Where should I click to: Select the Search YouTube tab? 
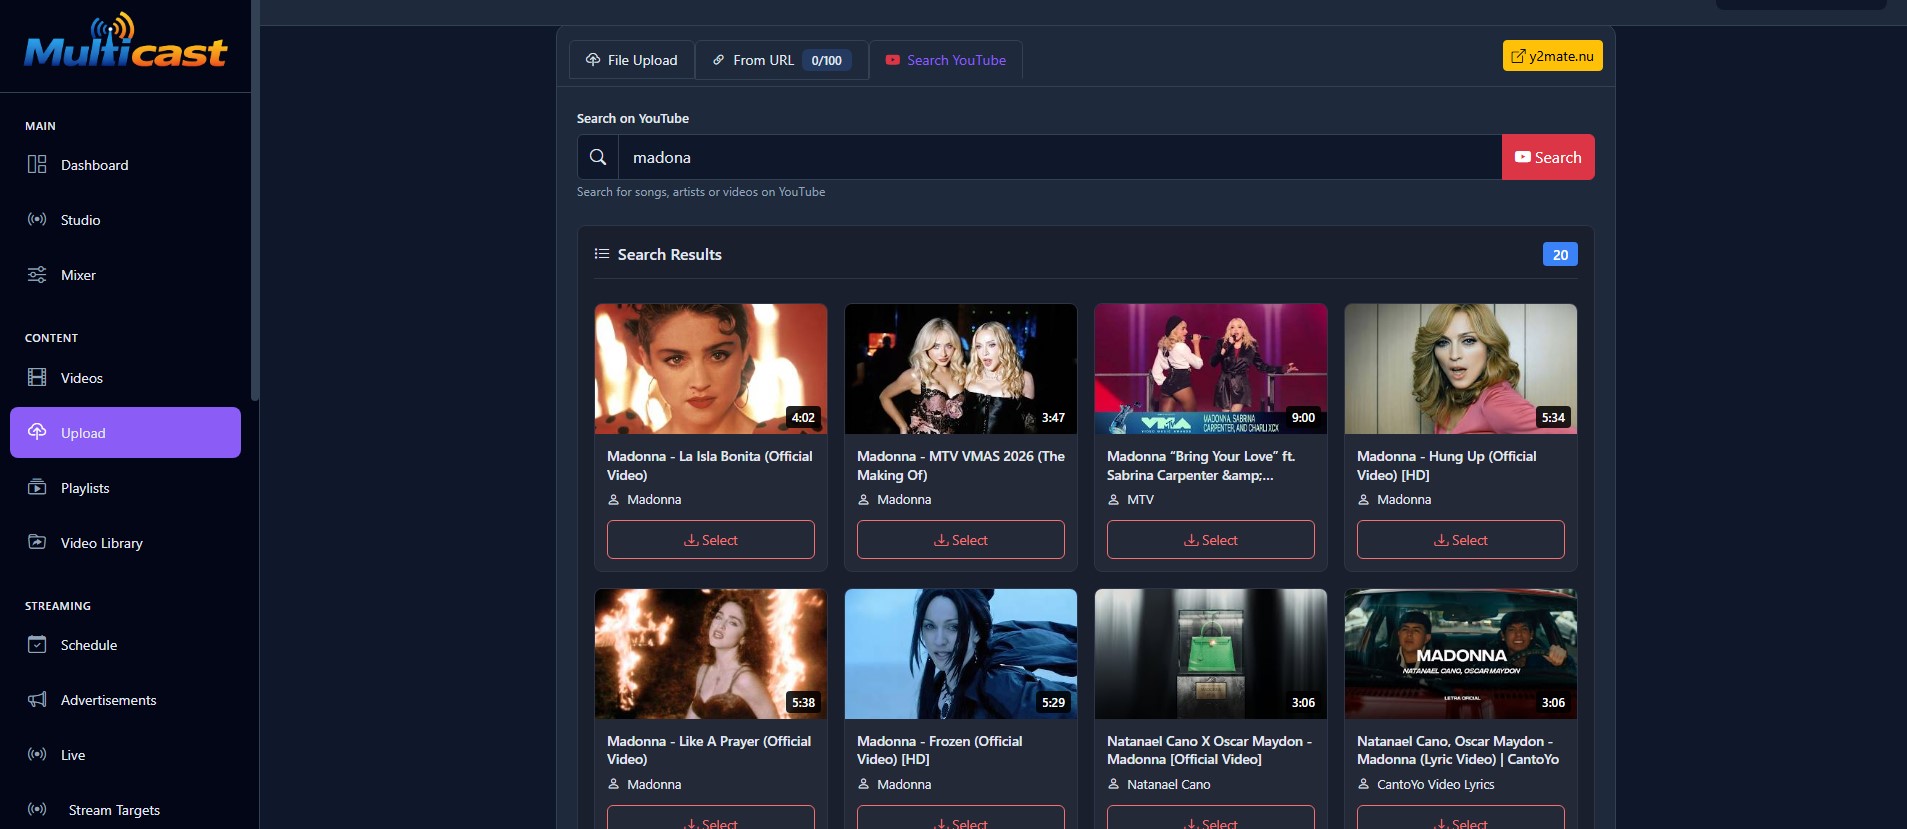pos(946,60)
